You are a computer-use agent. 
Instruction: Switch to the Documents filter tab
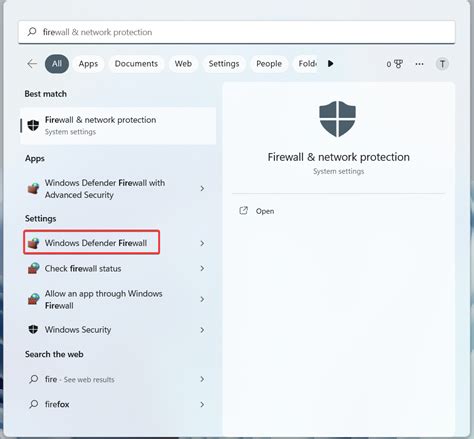tap(136, 64)
